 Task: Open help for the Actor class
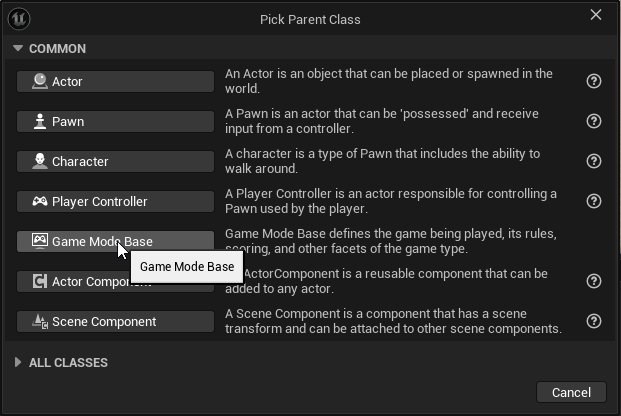594,81
